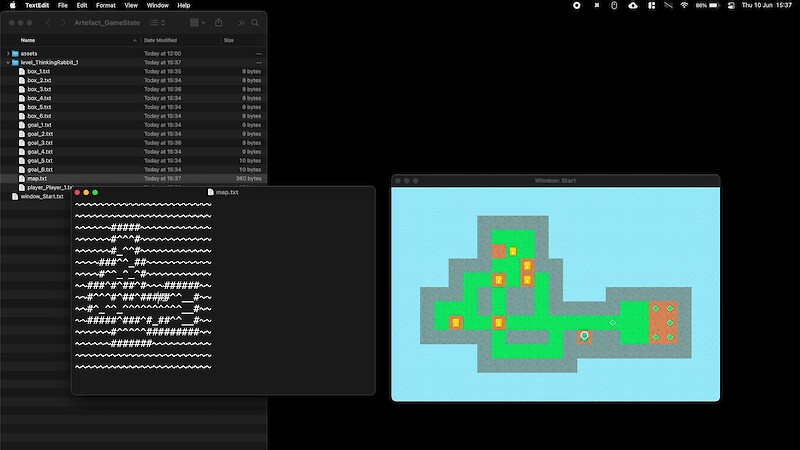The width and height of the screenshot is (800, 450).
Task: Expand the assets folder disclosure triangle
Action: [x=8, y=54]
